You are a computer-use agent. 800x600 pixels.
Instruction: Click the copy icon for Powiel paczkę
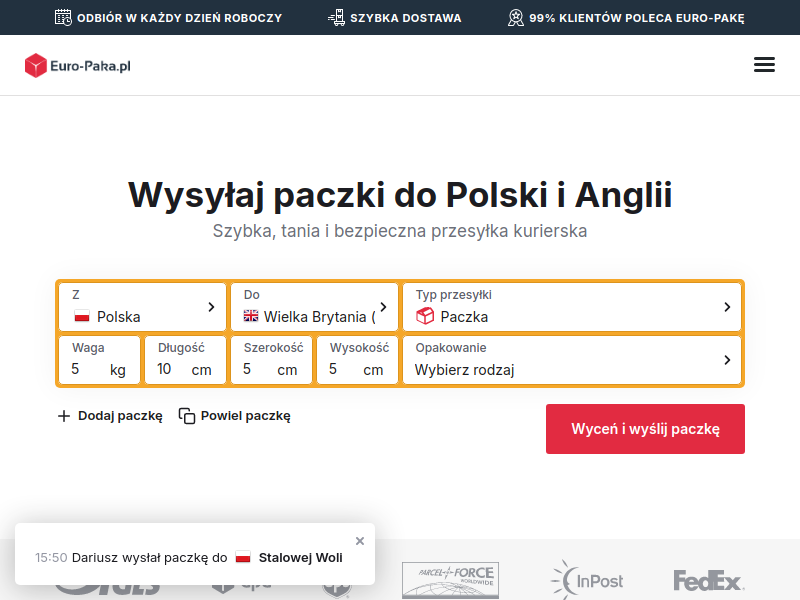pyautogui.click(x=187, y=416)
